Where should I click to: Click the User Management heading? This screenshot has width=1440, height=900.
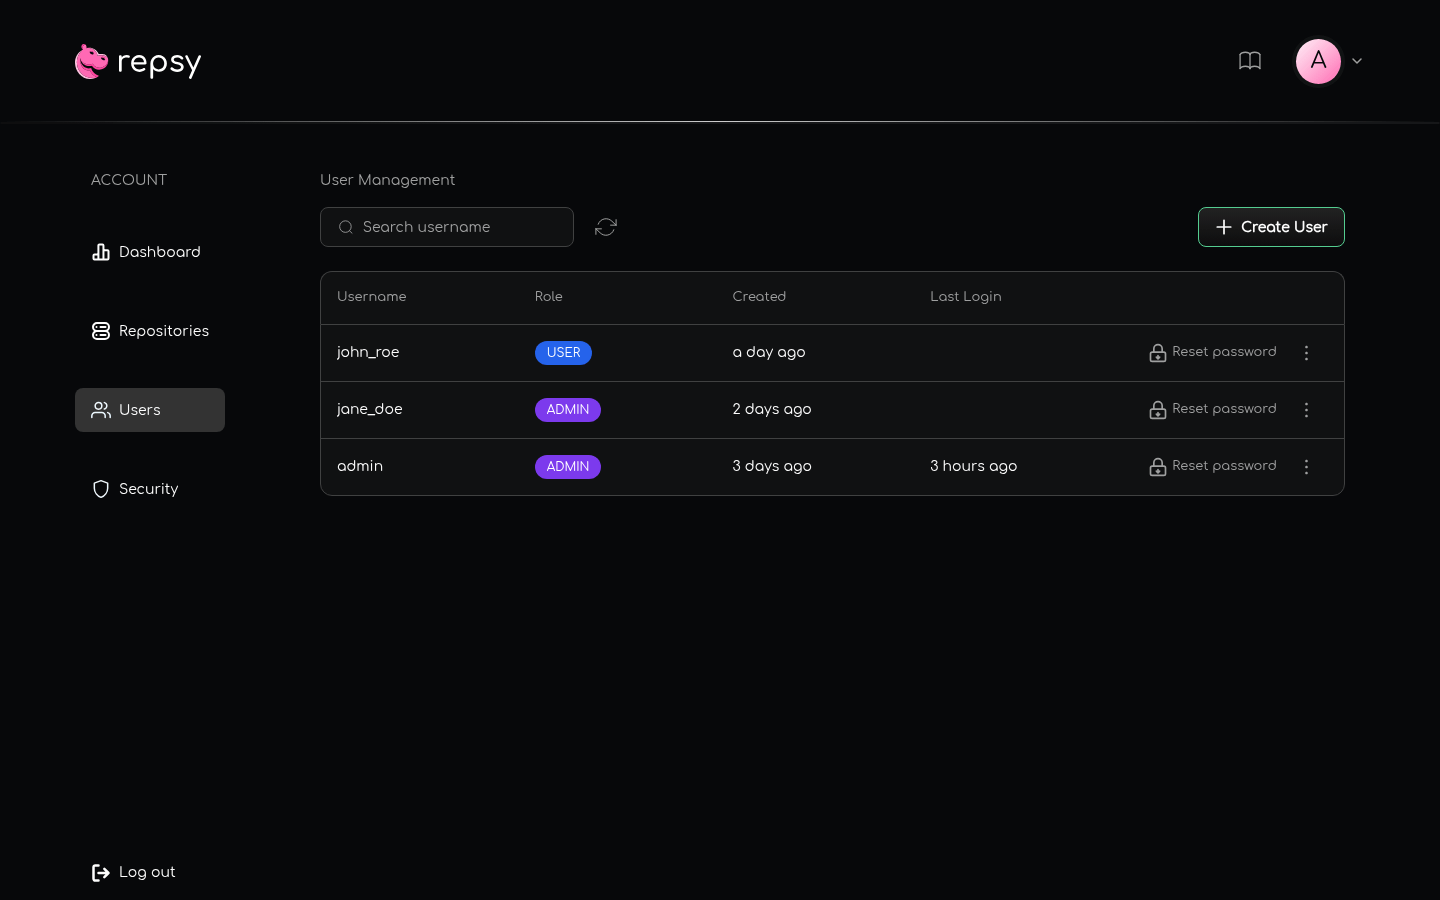[x=388, y=180]
